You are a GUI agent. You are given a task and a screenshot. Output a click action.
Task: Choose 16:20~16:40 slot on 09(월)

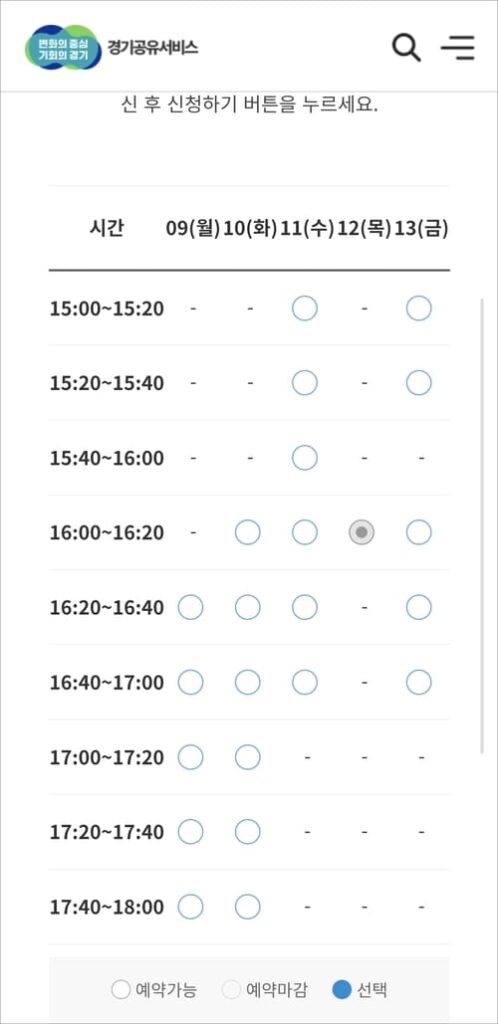(191, 608)
